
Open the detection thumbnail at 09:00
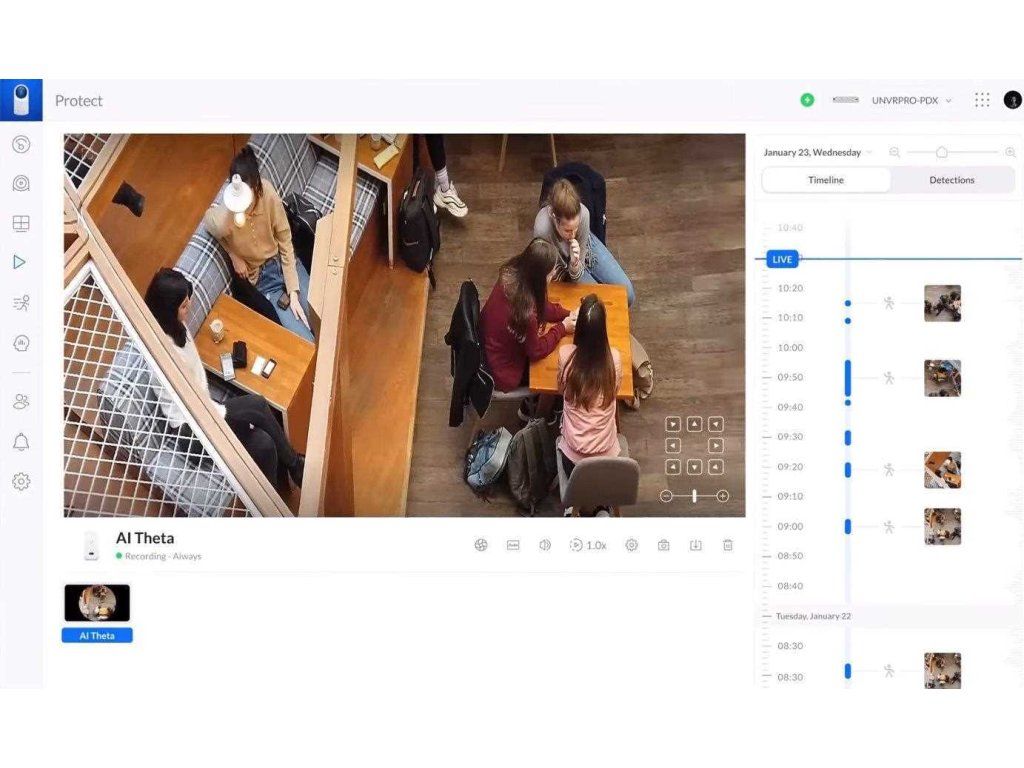[x=942, y=526]
